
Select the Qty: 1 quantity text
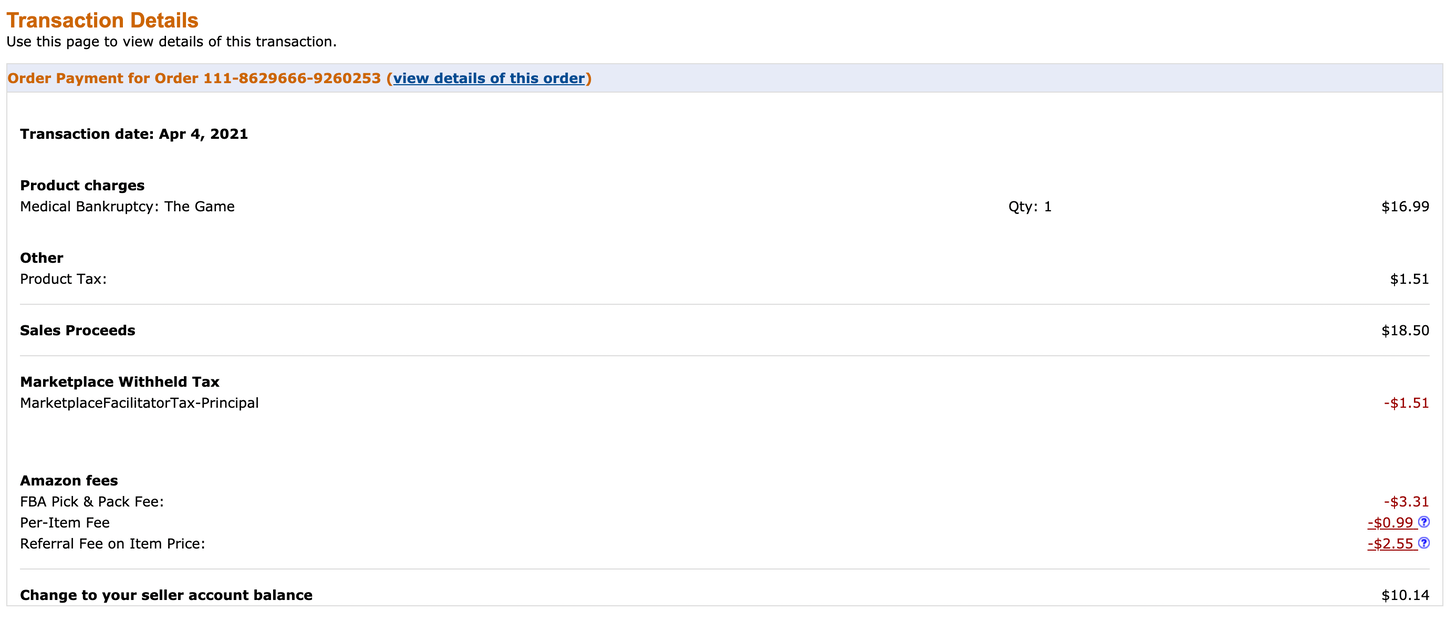tap(1030, 207)
